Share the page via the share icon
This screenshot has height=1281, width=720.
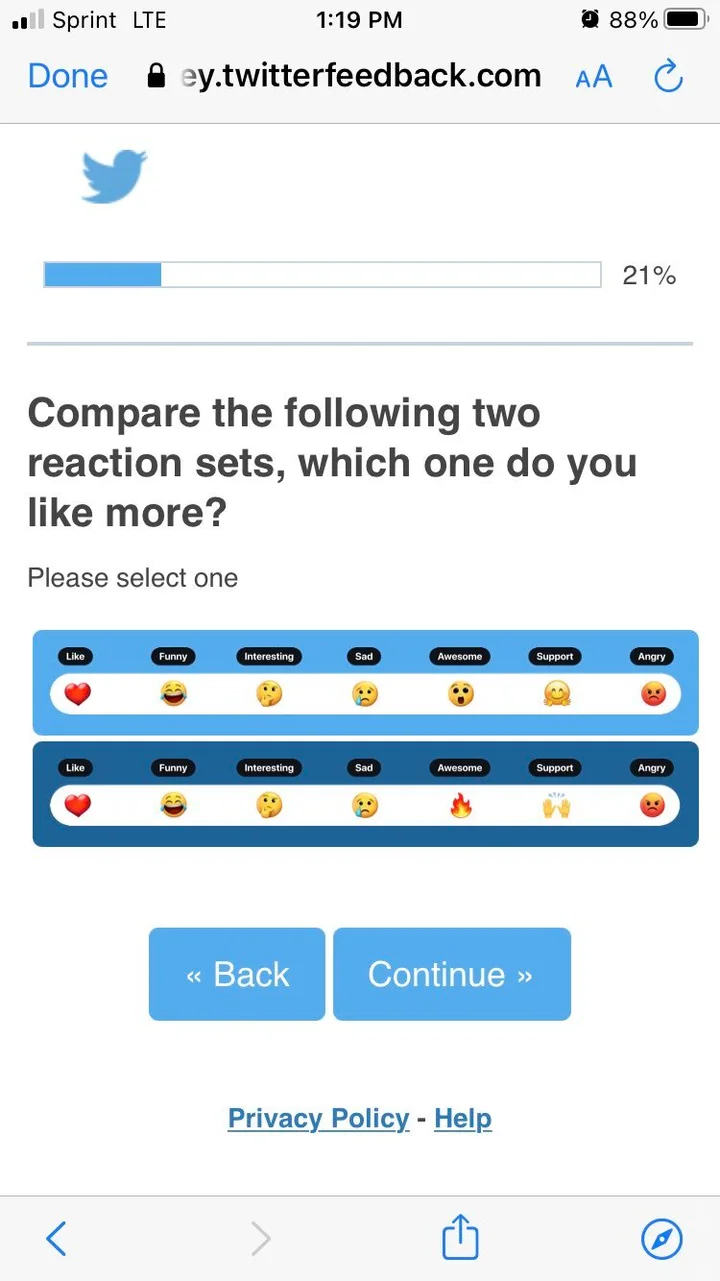[x=459, y=1237]
